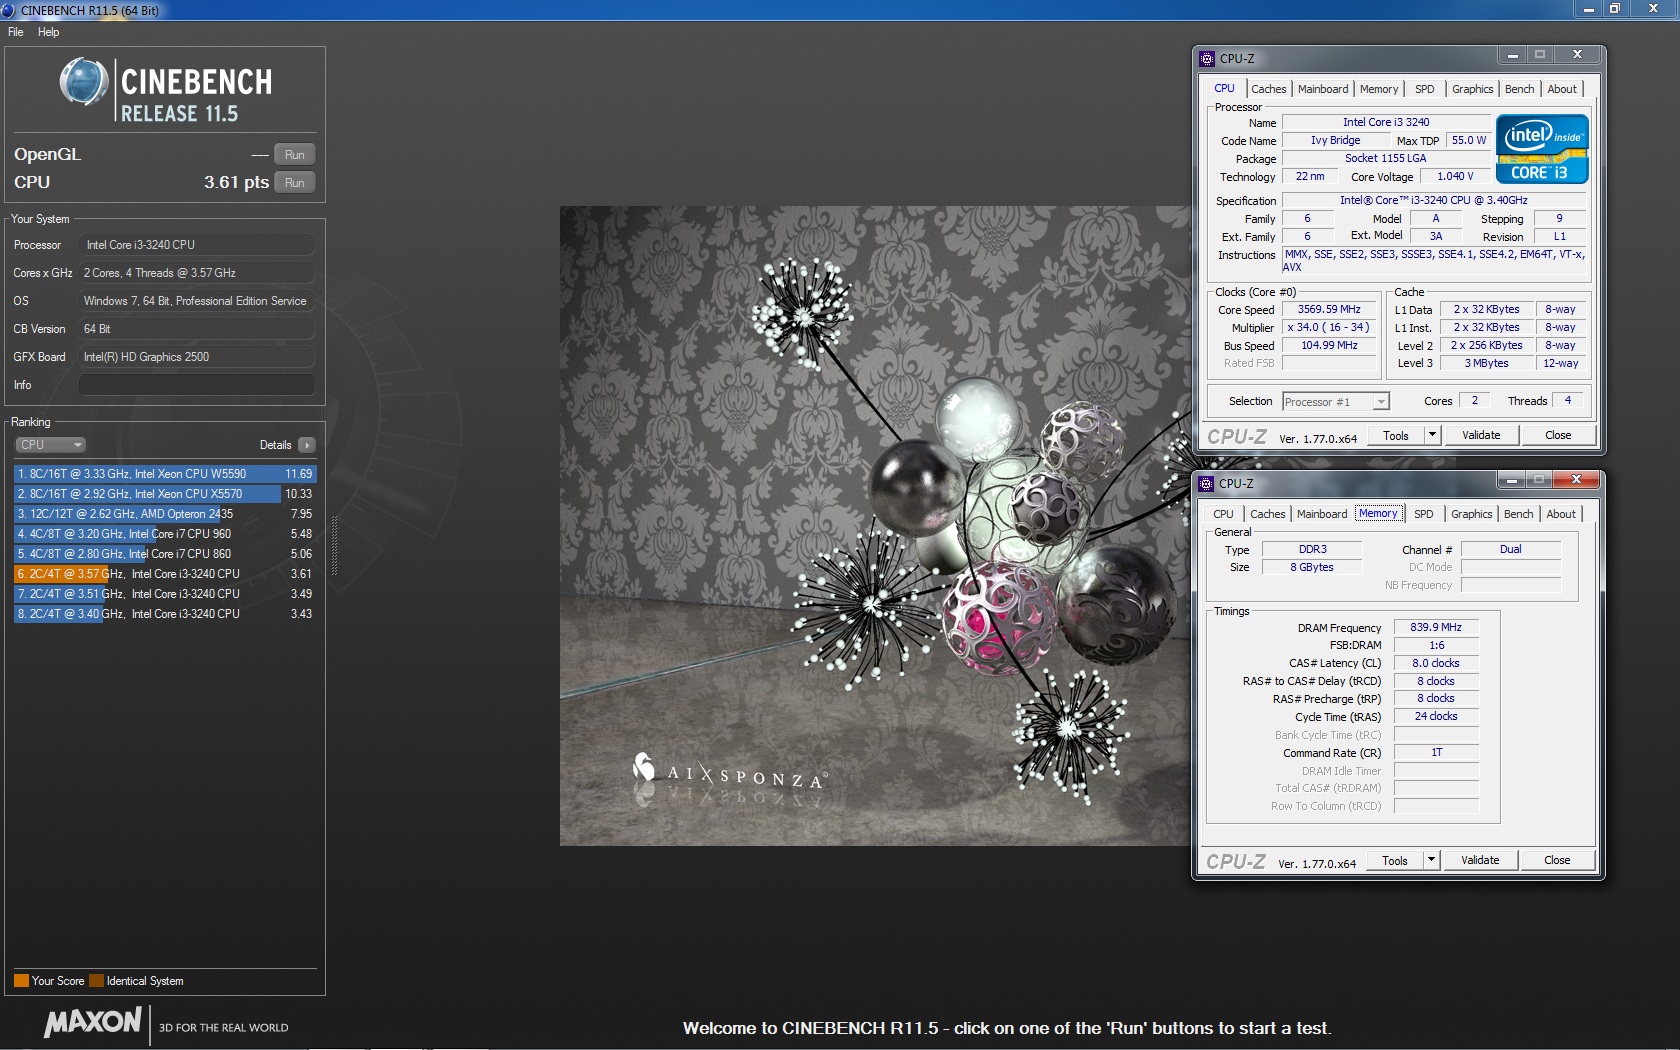Select ranking row Intel Core i7 CPU 960

pyautogui.click(x=165, y=534)
